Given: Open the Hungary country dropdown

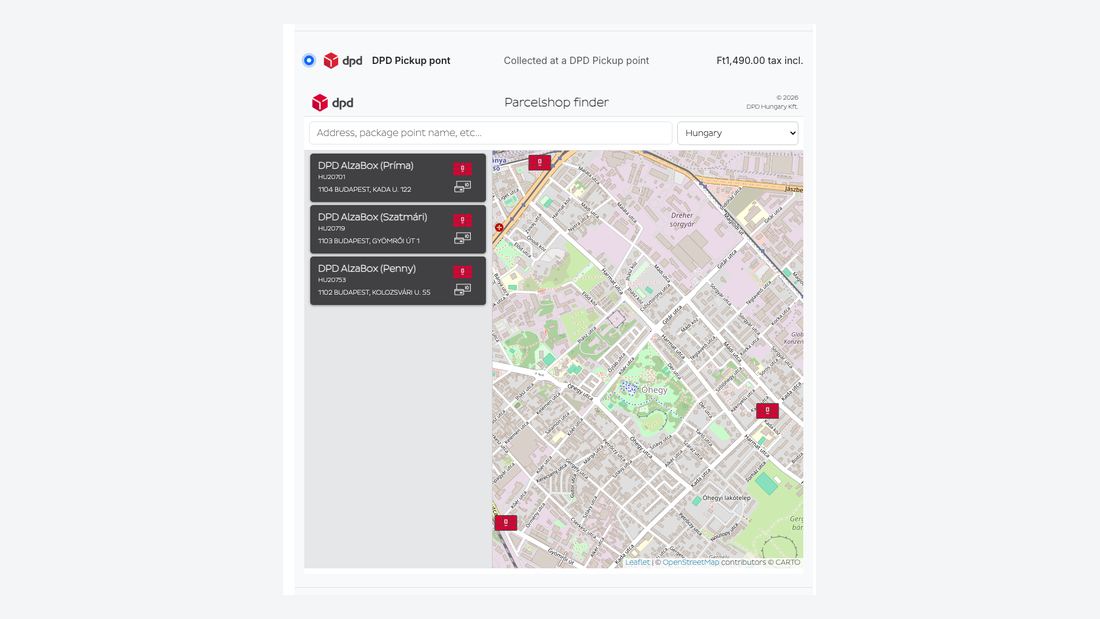Looking at the screenshot, I should pyautogui.click(x=737, y=133).
